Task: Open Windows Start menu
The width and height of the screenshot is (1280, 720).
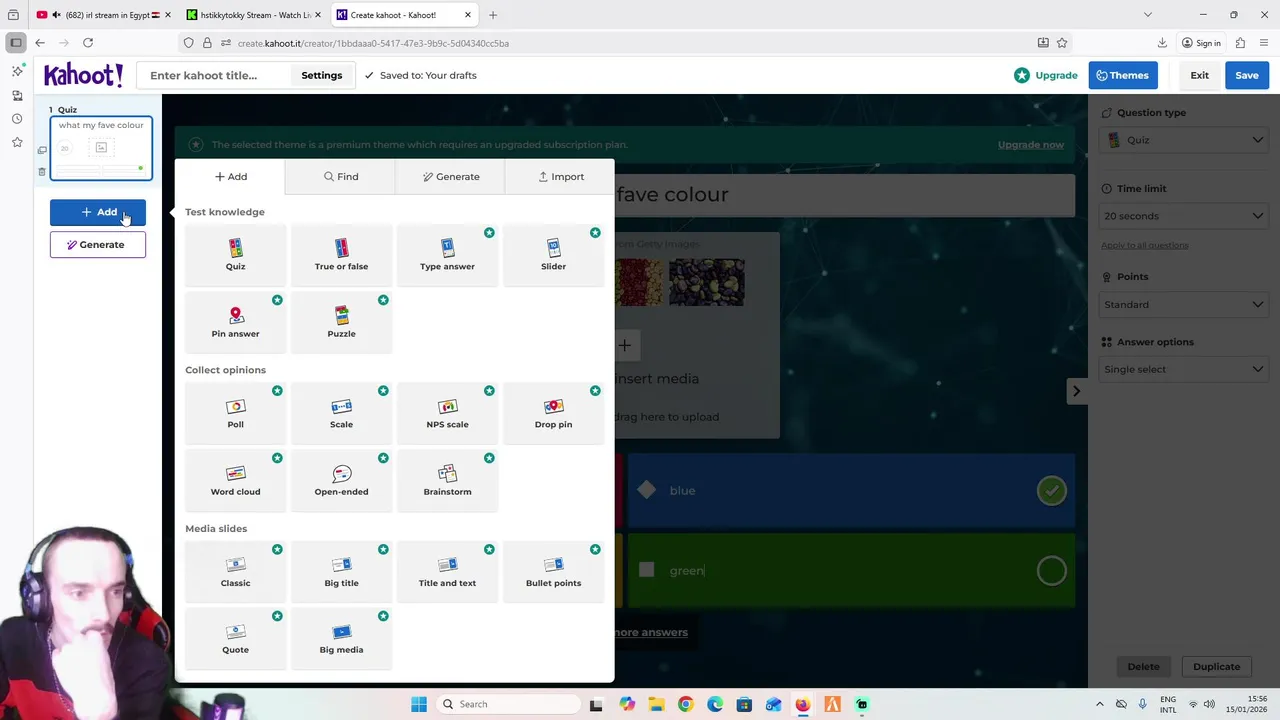Action: point(419,704)
